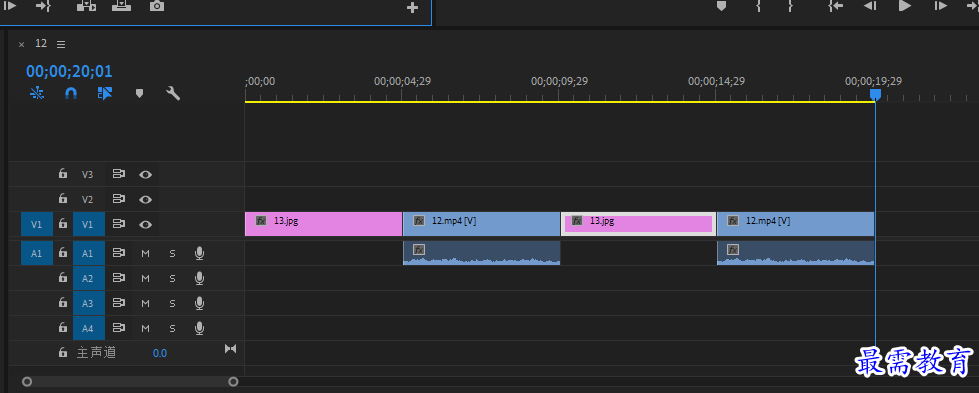979x393 pixels.
Task: Click the microphone icon on track A4
Action: point(199,327)
